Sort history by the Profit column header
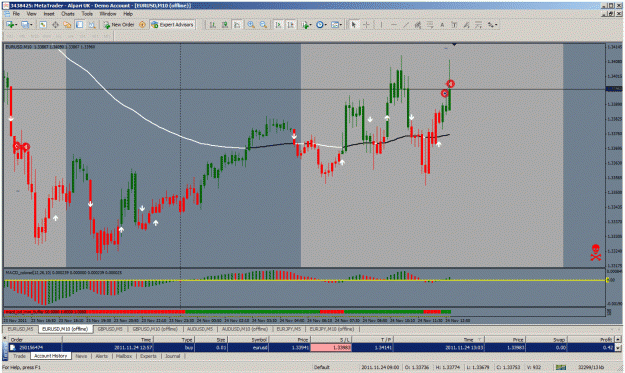This screenshot has width=625, height=373. [591, 340]
